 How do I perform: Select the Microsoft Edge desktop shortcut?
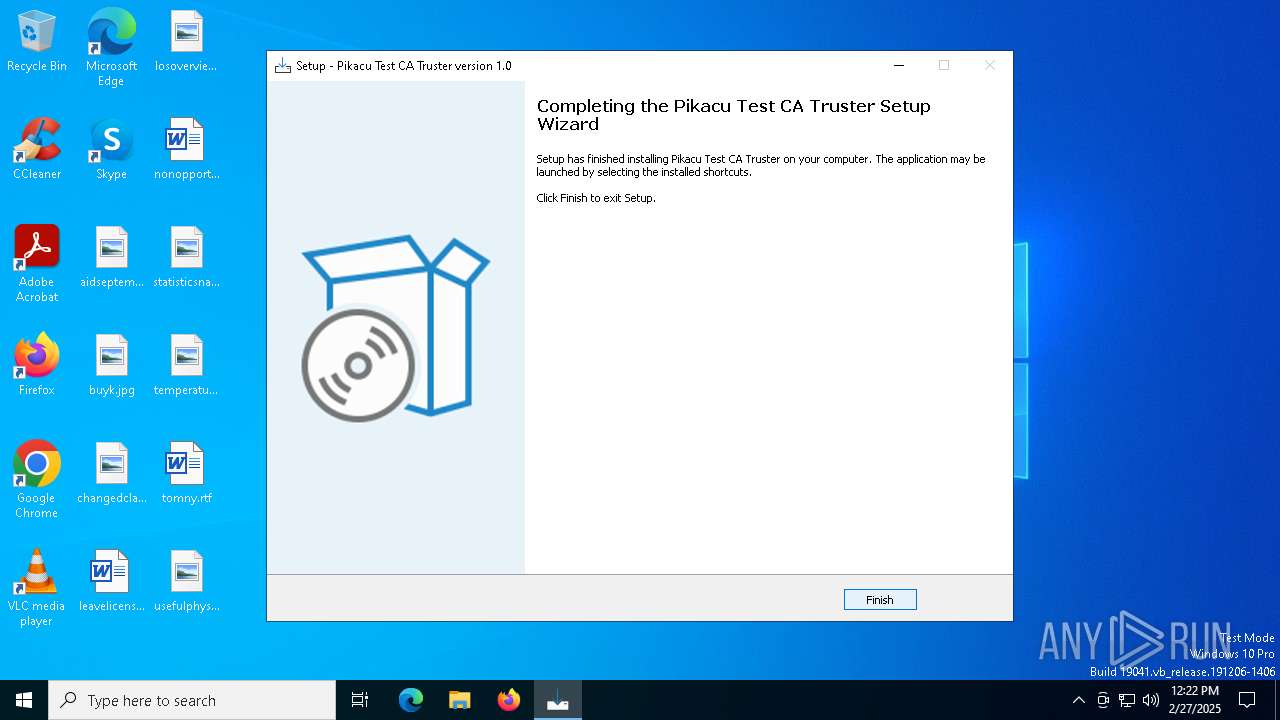111,48
